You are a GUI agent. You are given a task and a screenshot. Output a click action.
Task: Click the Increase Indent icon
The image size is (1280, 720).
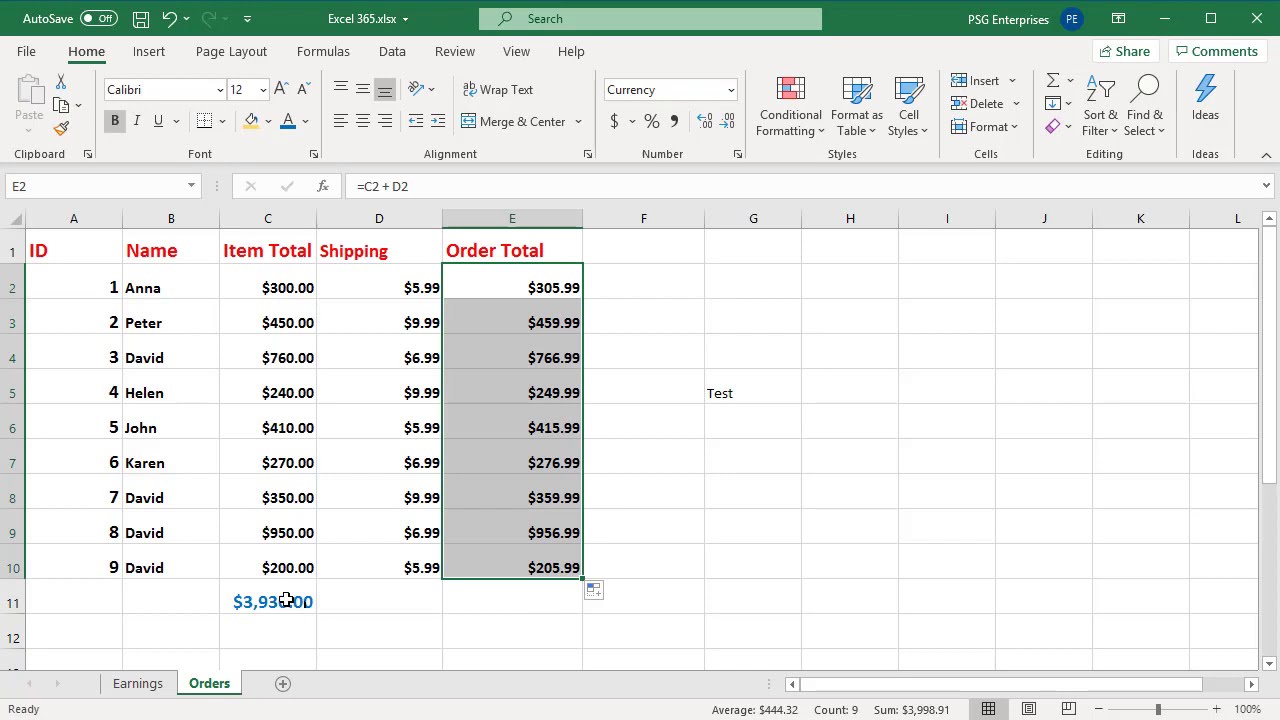(438, 121)
